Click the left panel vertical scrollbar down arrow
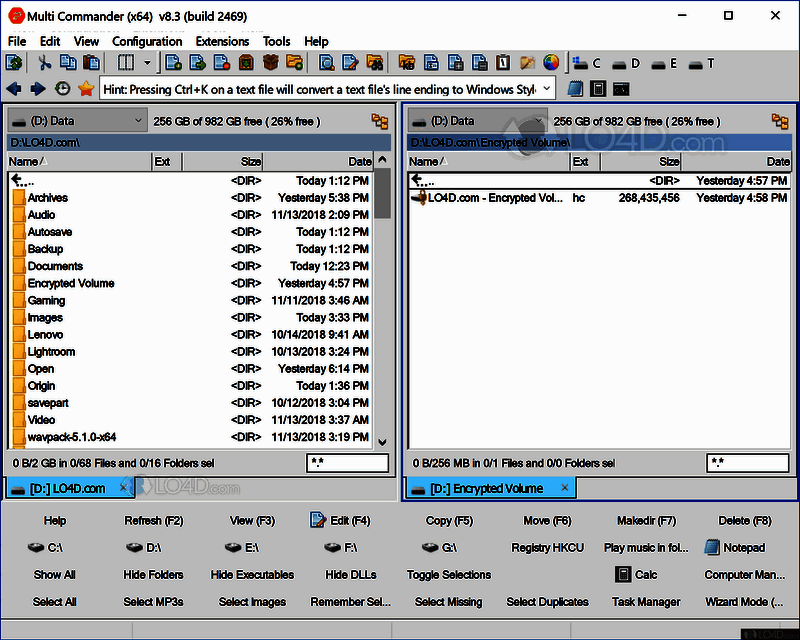Viewport: 800px width, 640px height. pyautogui.click(x=382, y=441)
